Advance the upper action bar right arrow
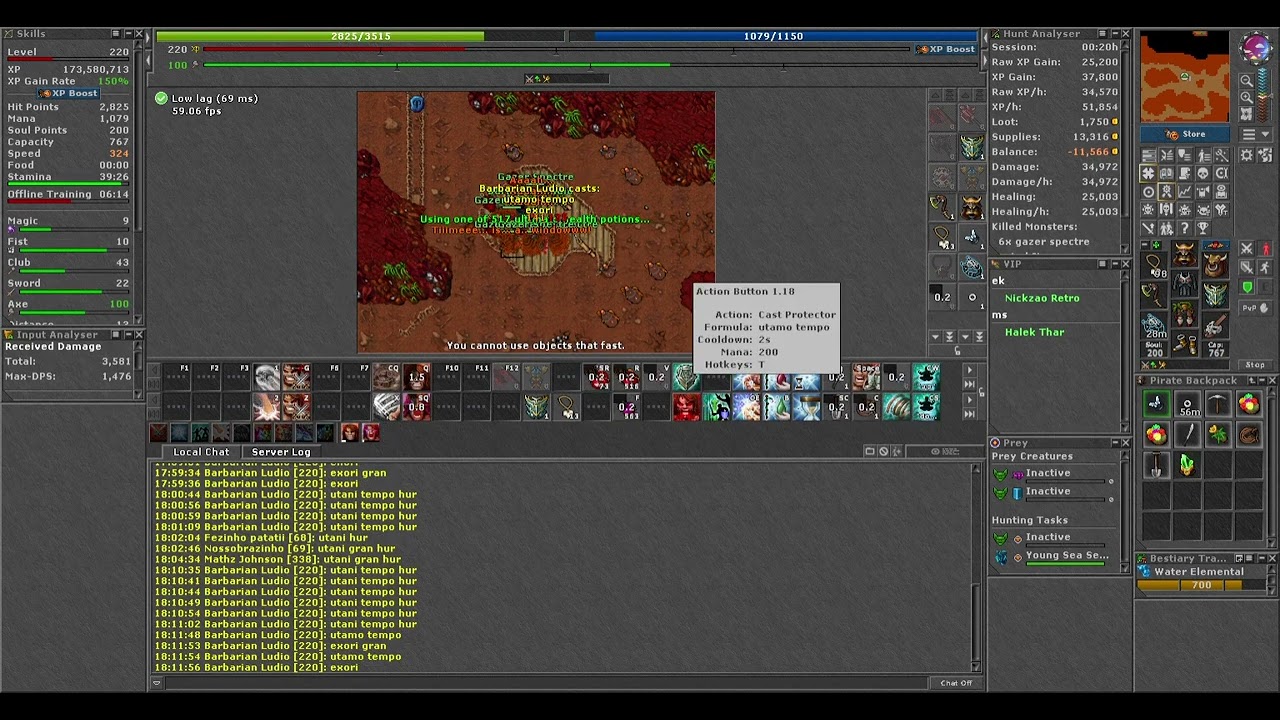The width and height of the screenshot is (1280, 720). [x=970, y=369]
